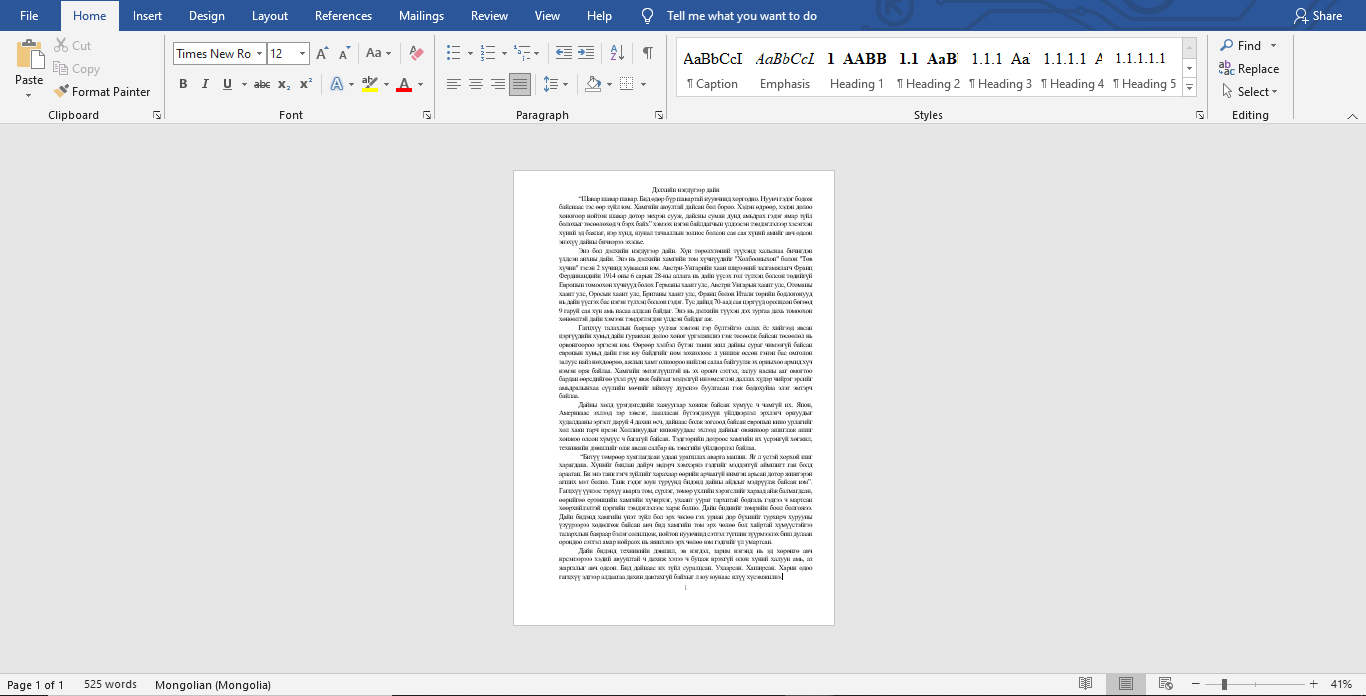1366x696 pixels.
Task: Sort the selection using the A-Z icon
Action: [619, 53]
